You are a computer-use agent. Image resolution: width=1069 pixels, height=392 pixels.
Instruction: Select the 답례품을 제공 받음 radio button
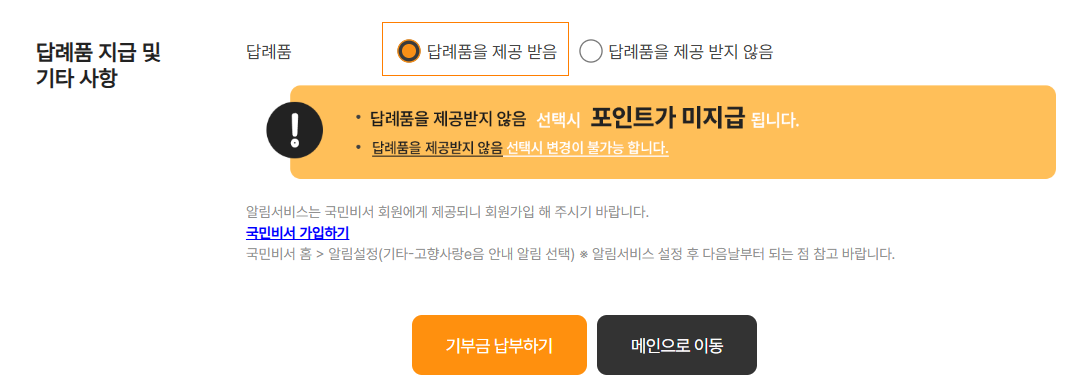(408, 51)
